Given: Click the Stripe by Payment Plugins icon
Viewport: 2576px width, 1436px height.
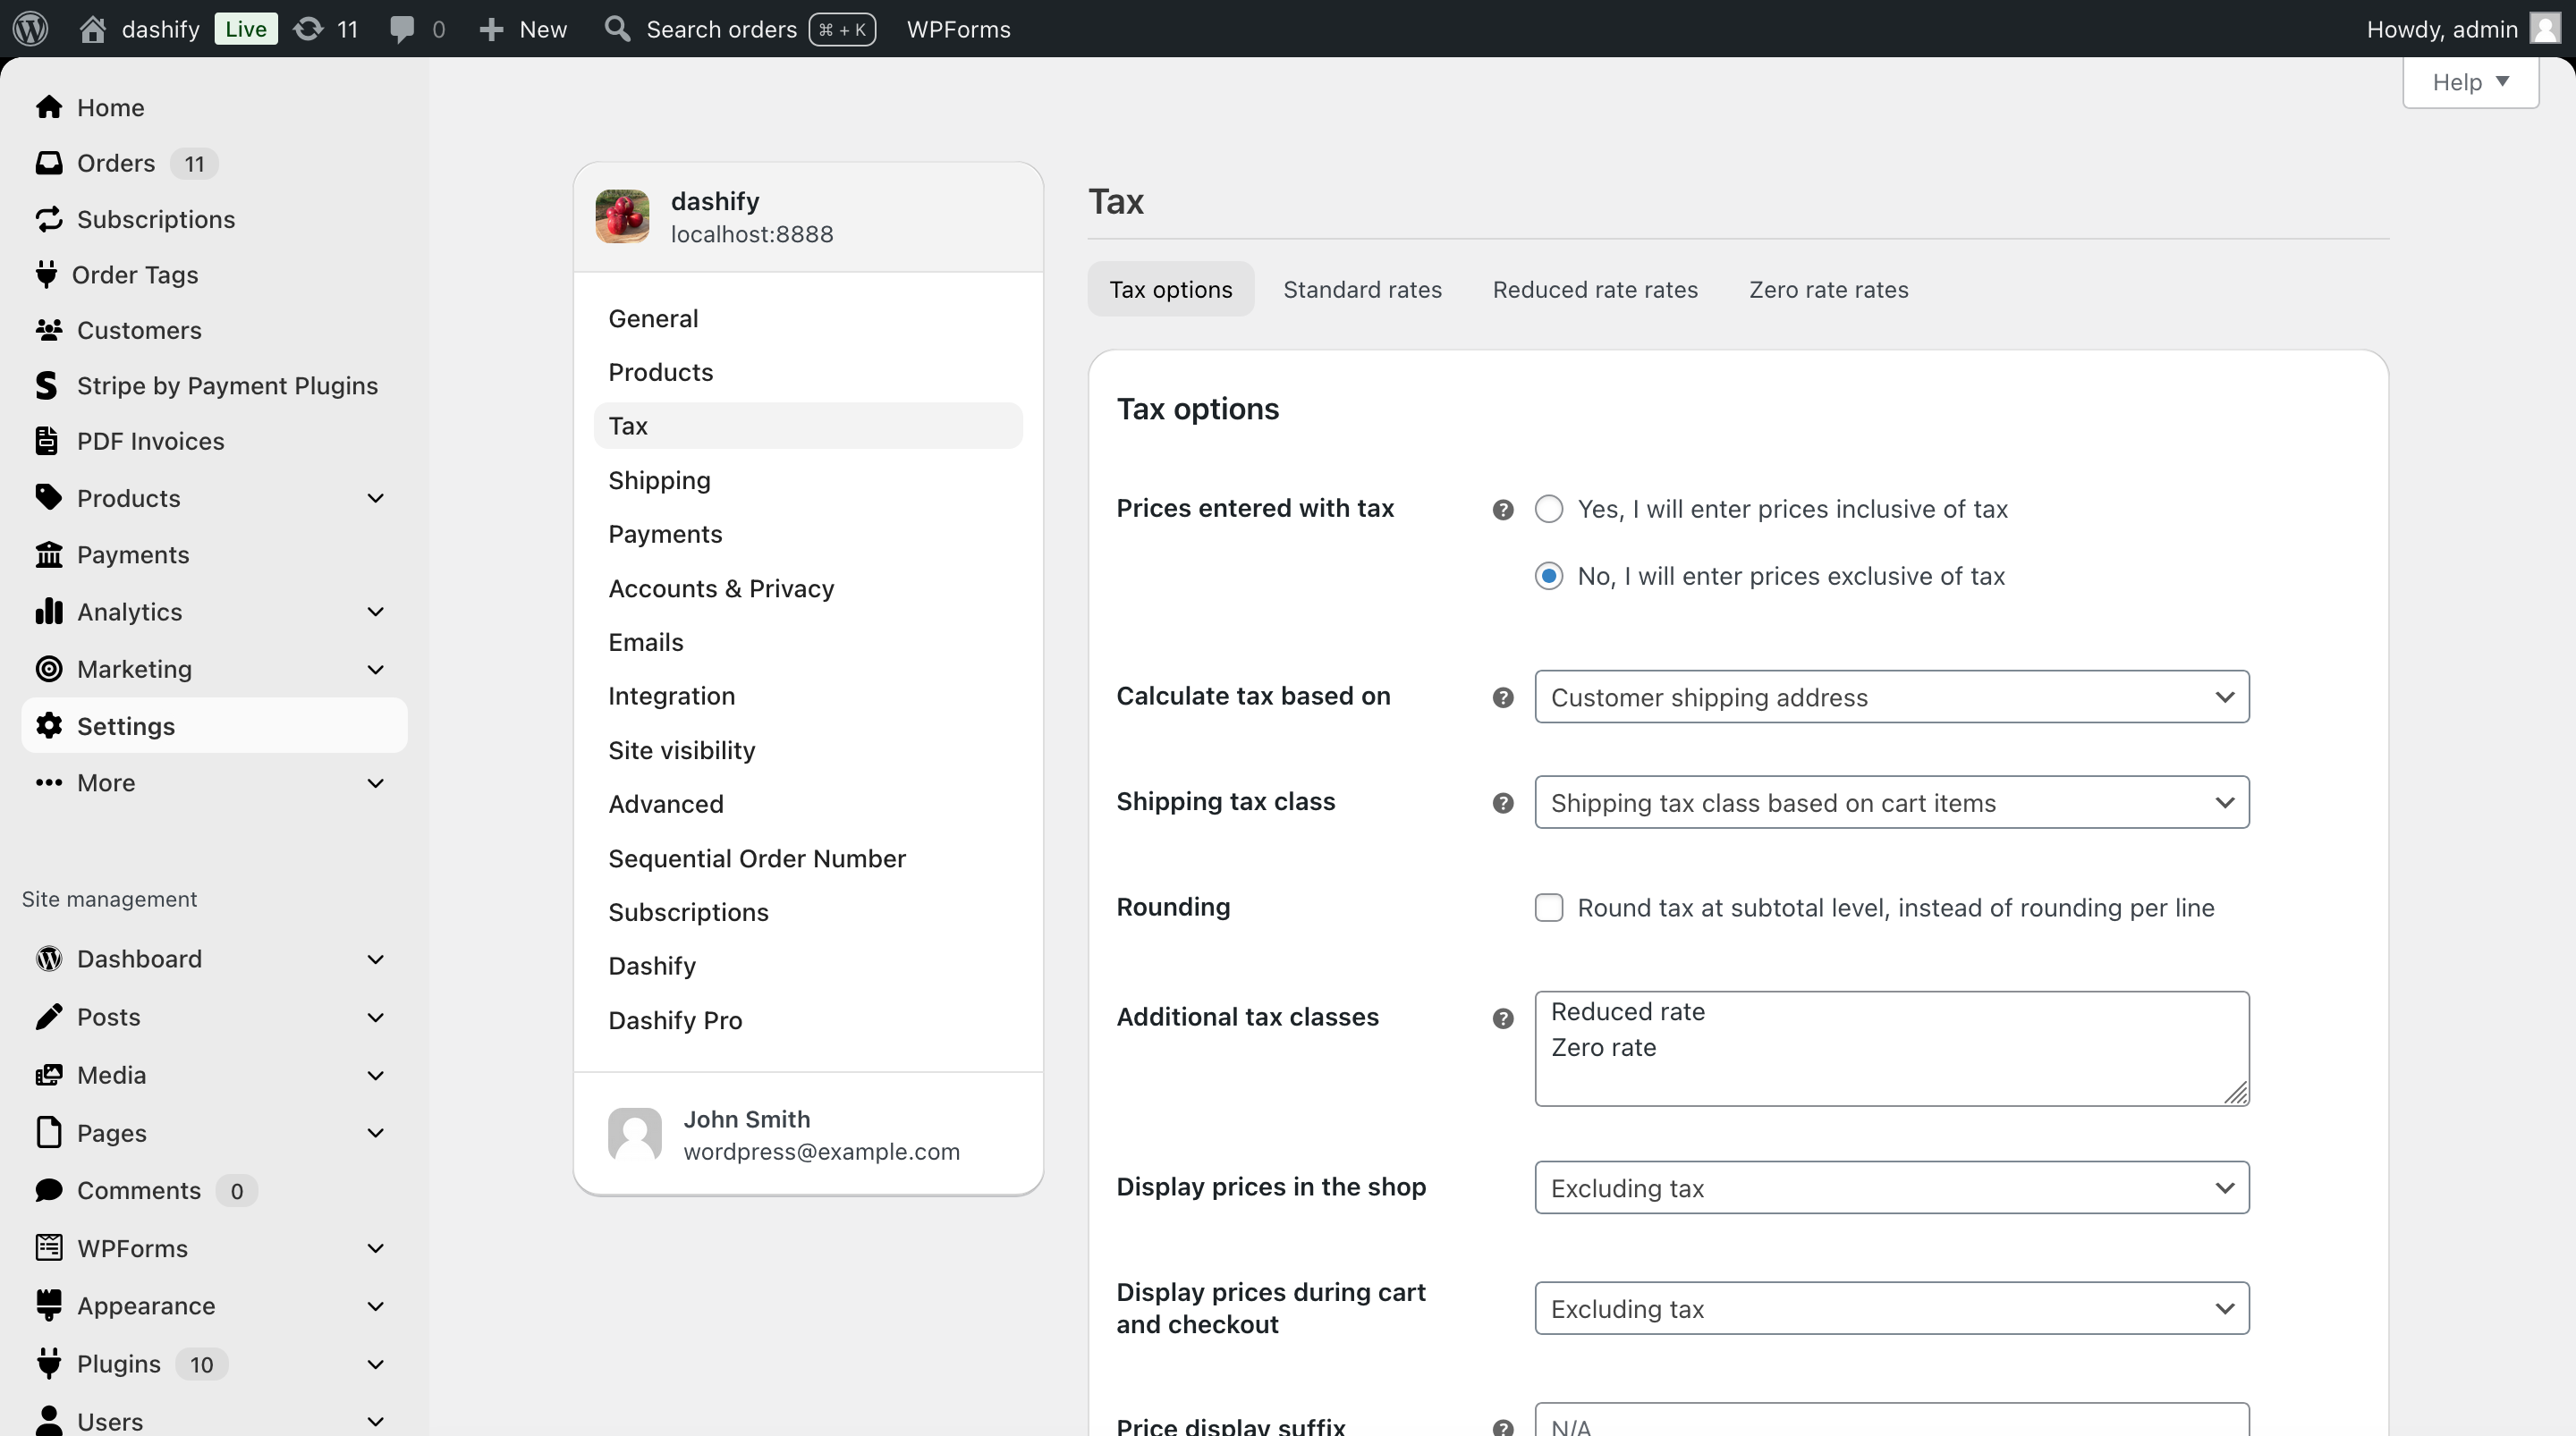Looking at the screenshot, I should [46, 384].
